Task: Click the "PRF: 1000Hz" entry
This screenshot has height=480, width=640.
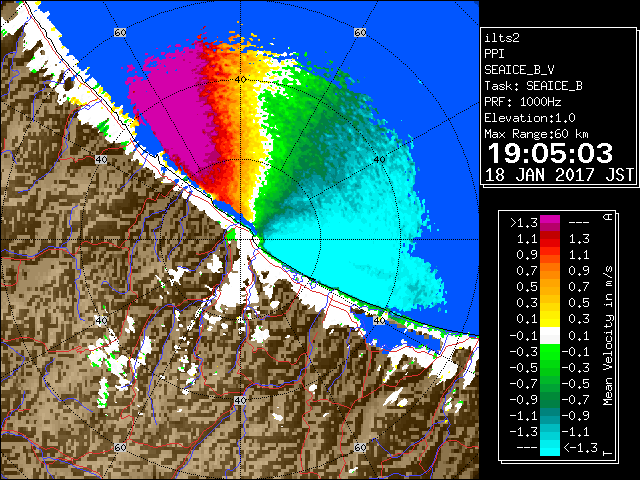Action: [523, 102]
